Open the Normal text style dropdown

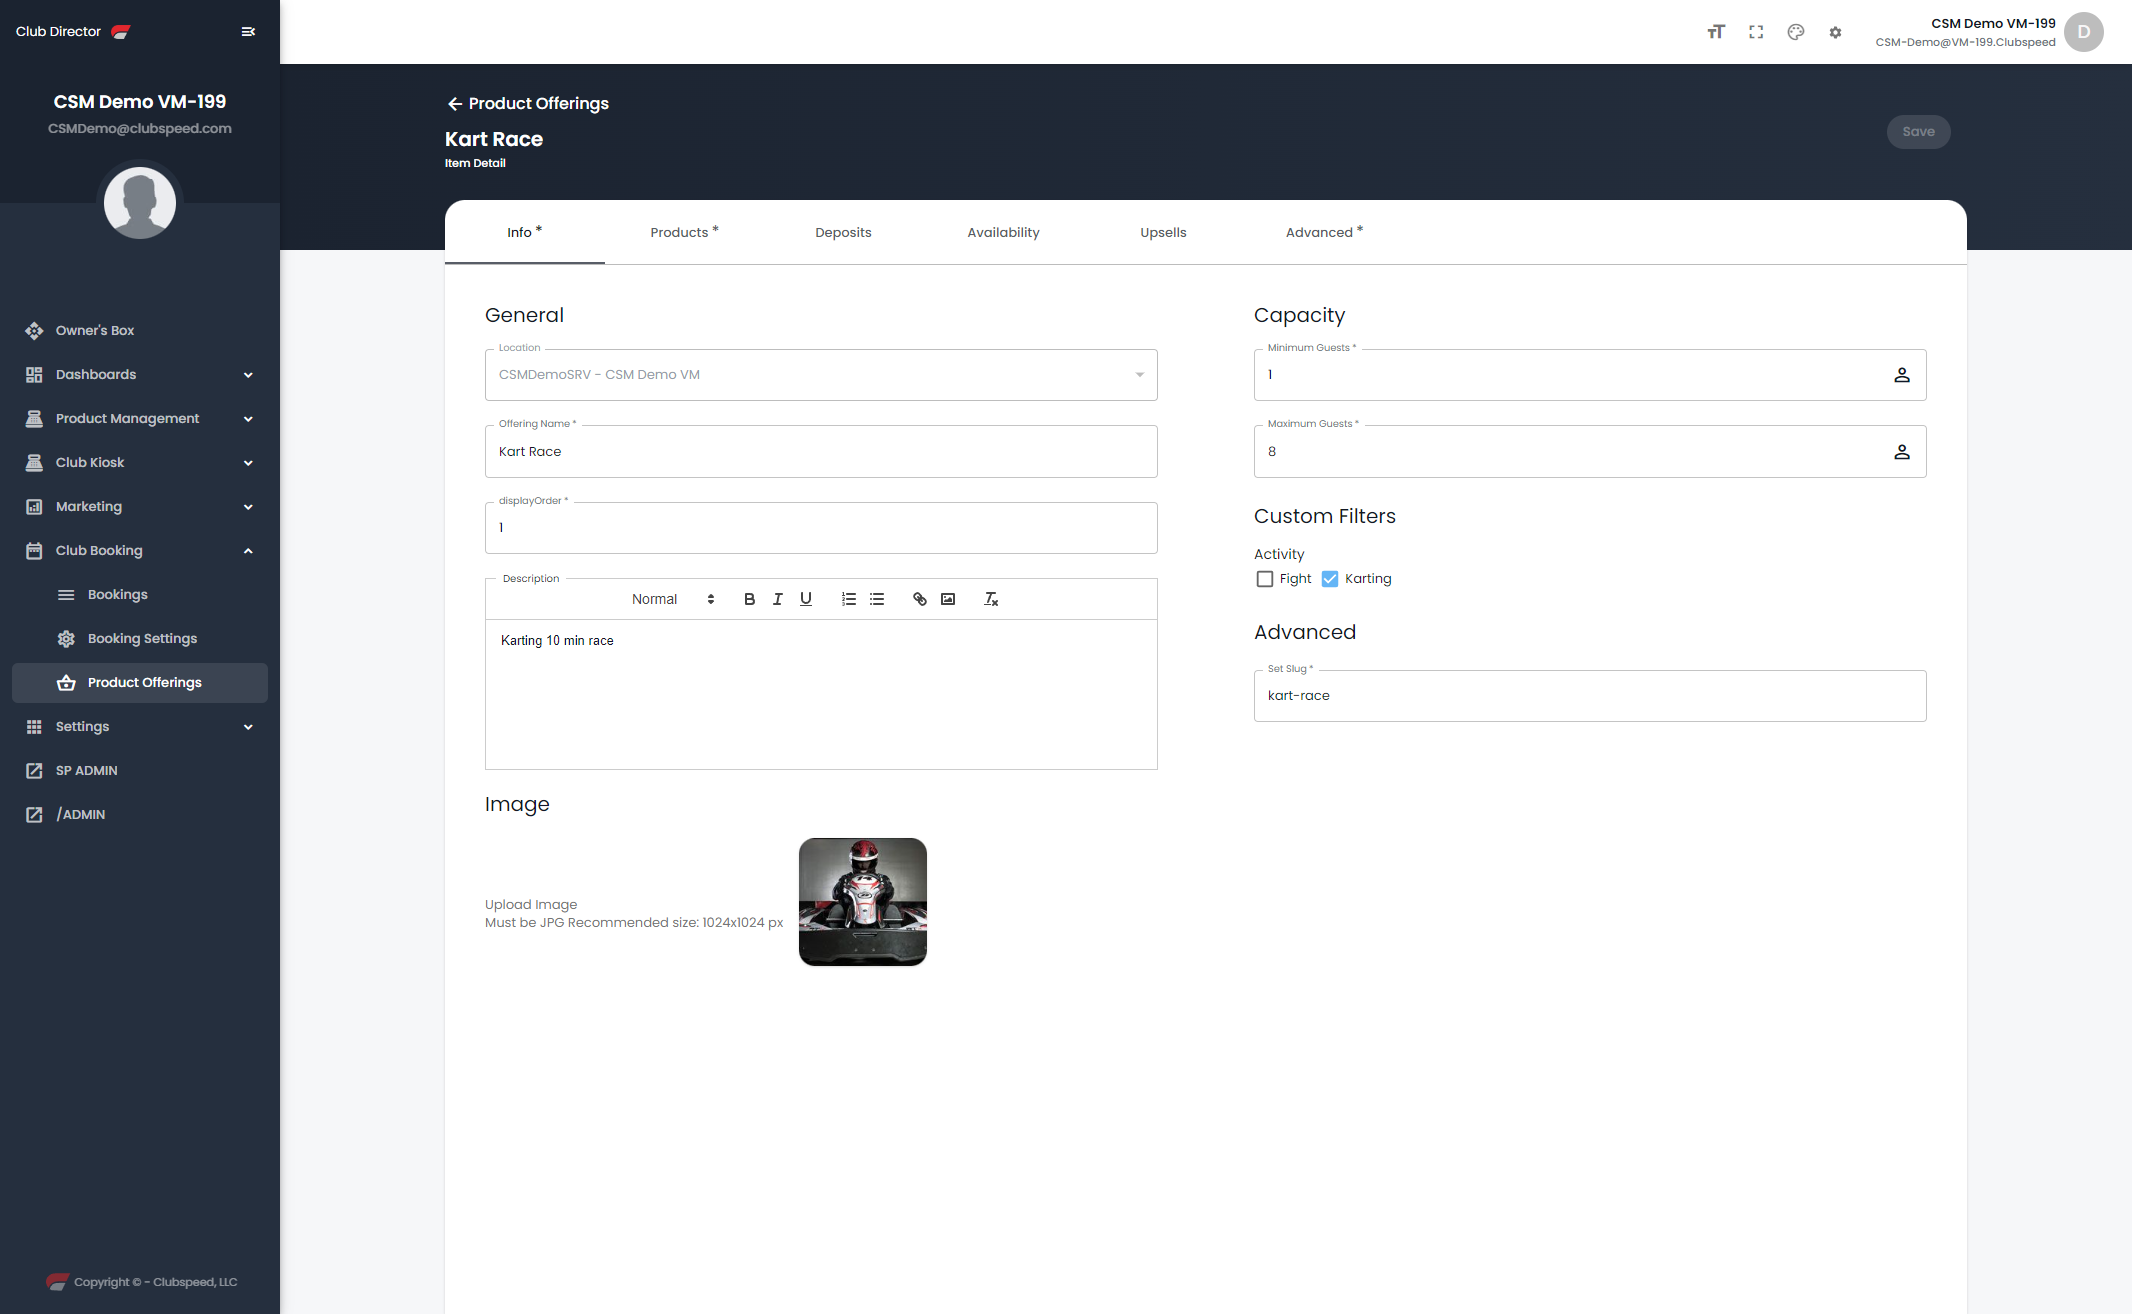pyautogui.click(x=673, y=599)
